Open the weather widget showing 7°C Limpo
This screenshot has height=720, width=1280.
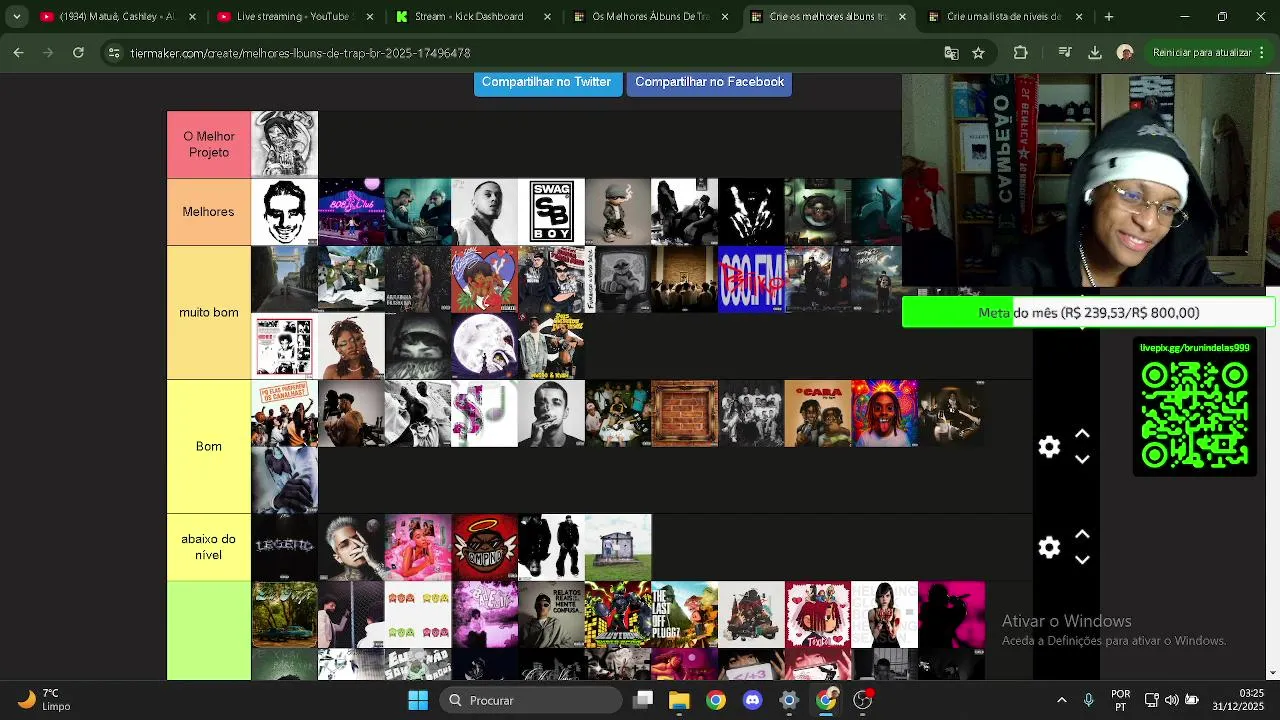tap(44, 700)
